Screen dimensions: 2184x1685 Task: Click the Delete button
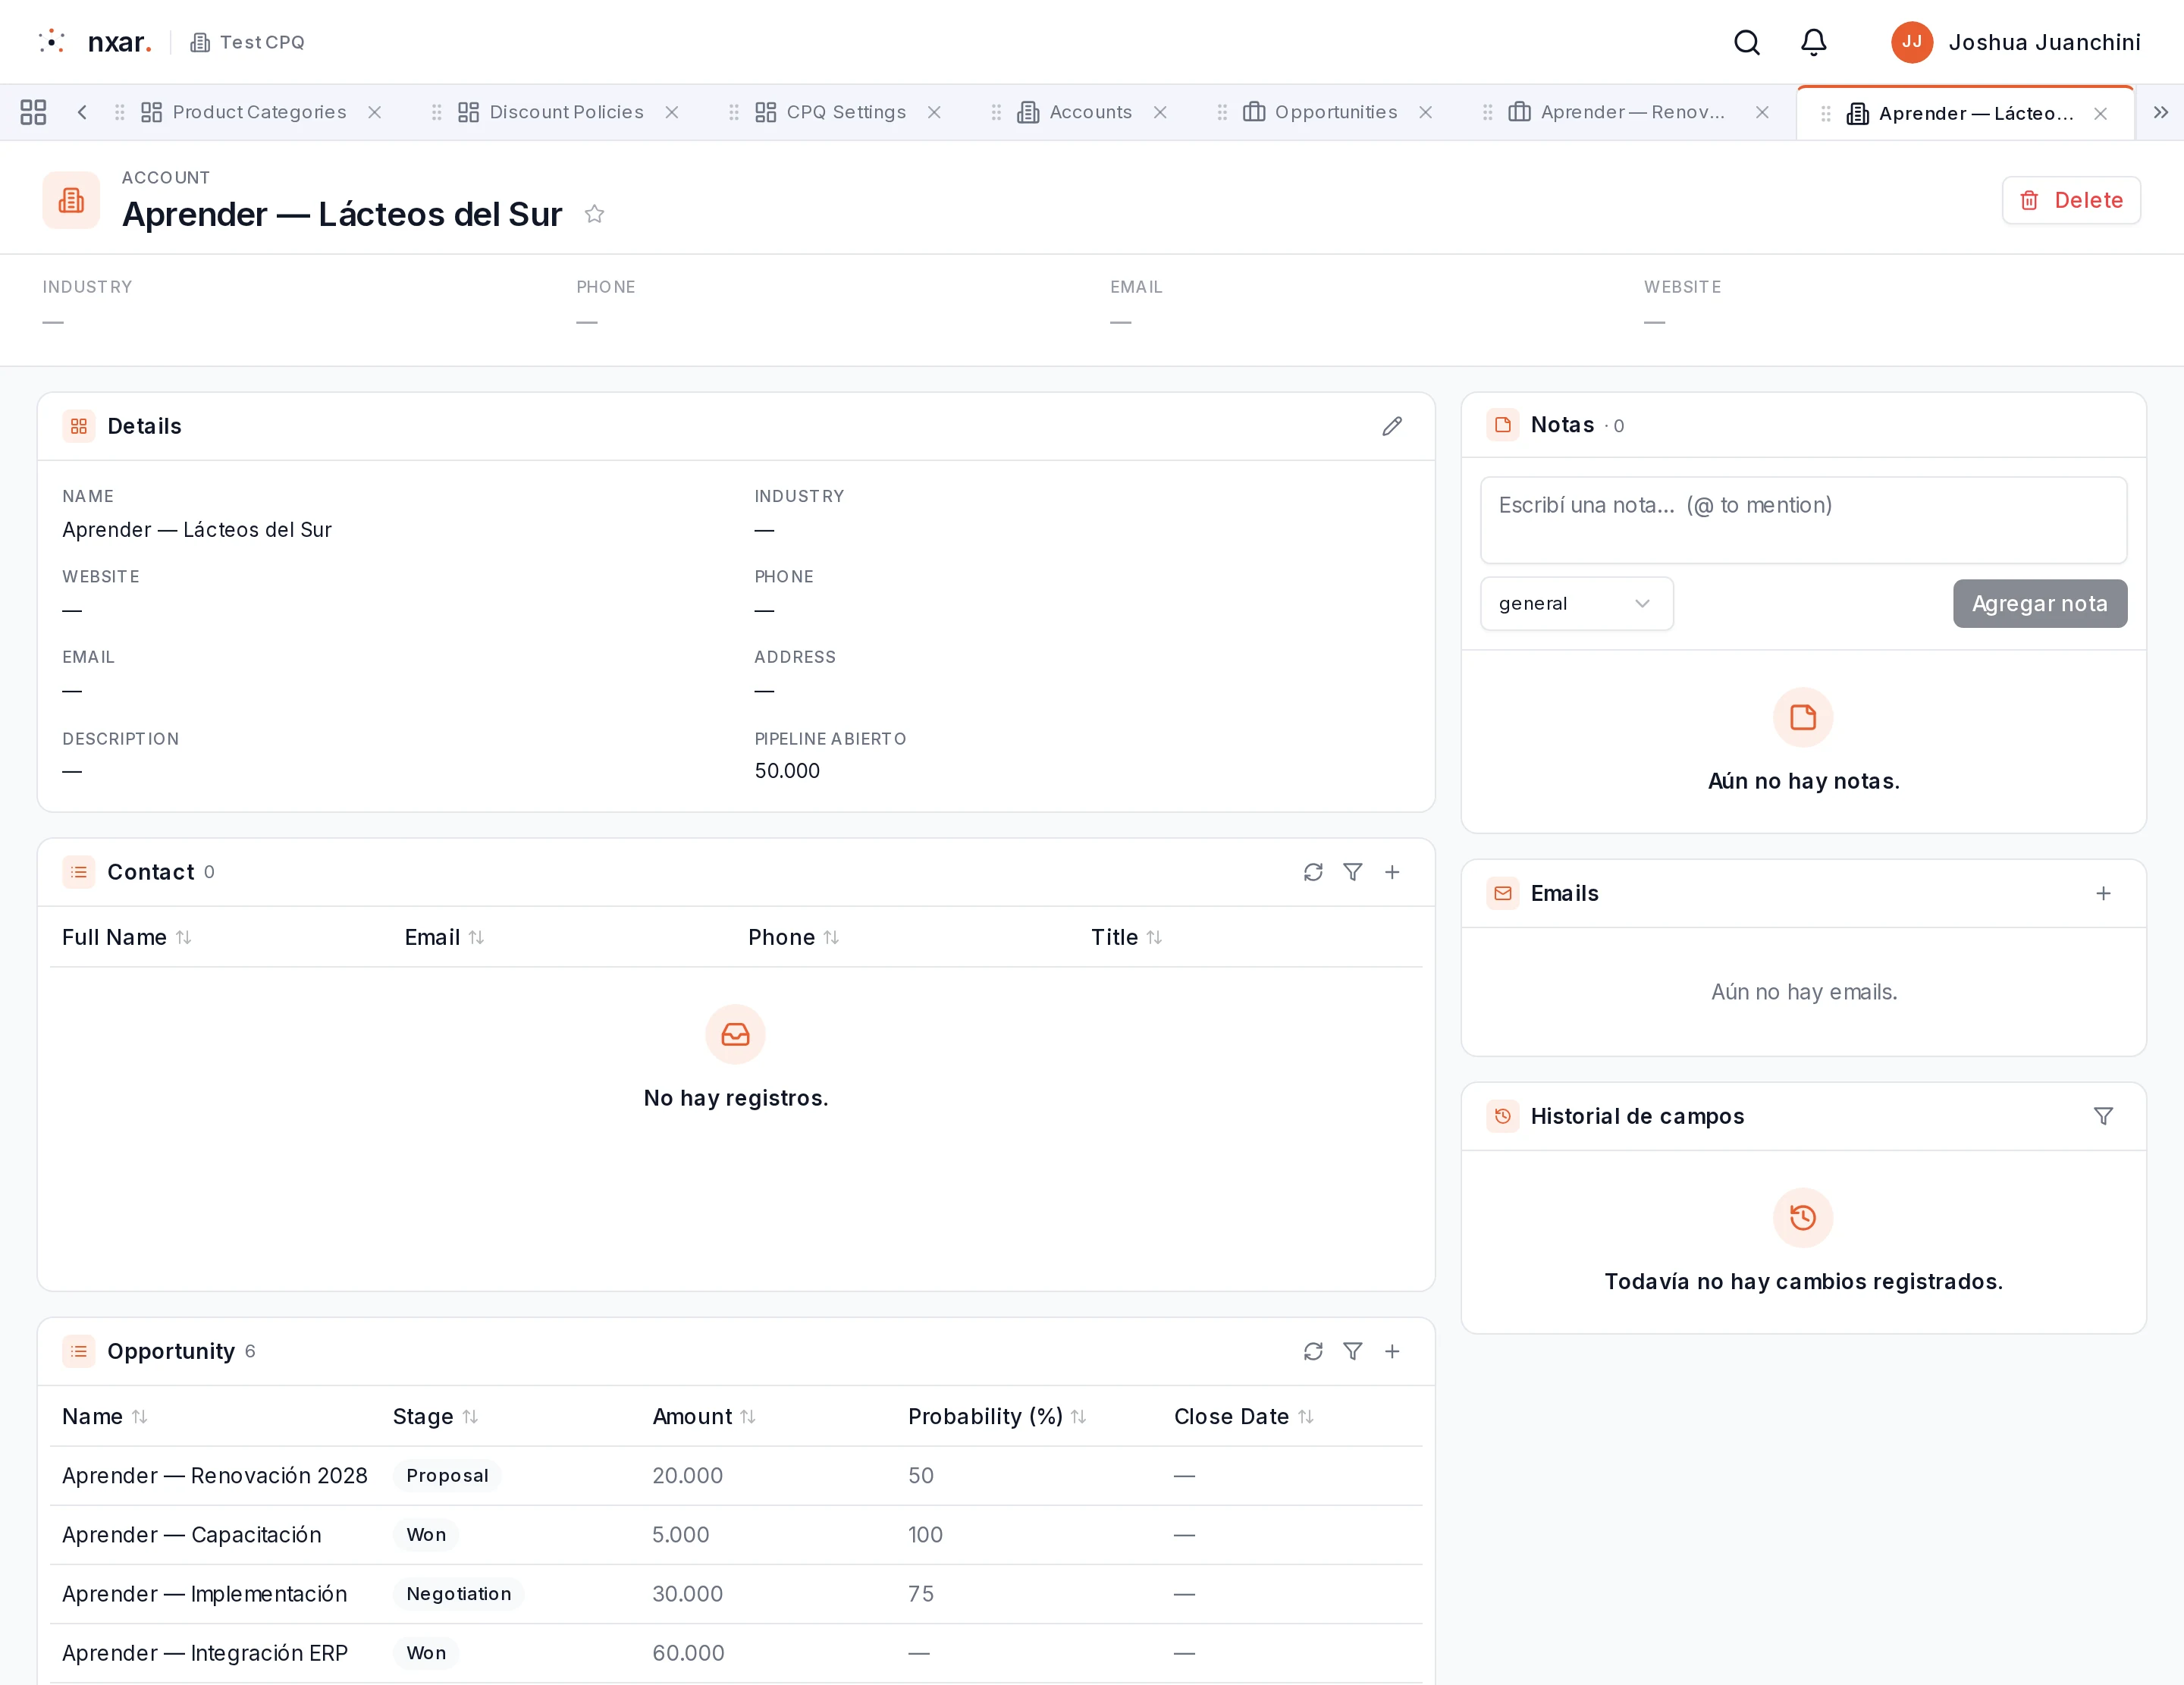point(2070,200)
